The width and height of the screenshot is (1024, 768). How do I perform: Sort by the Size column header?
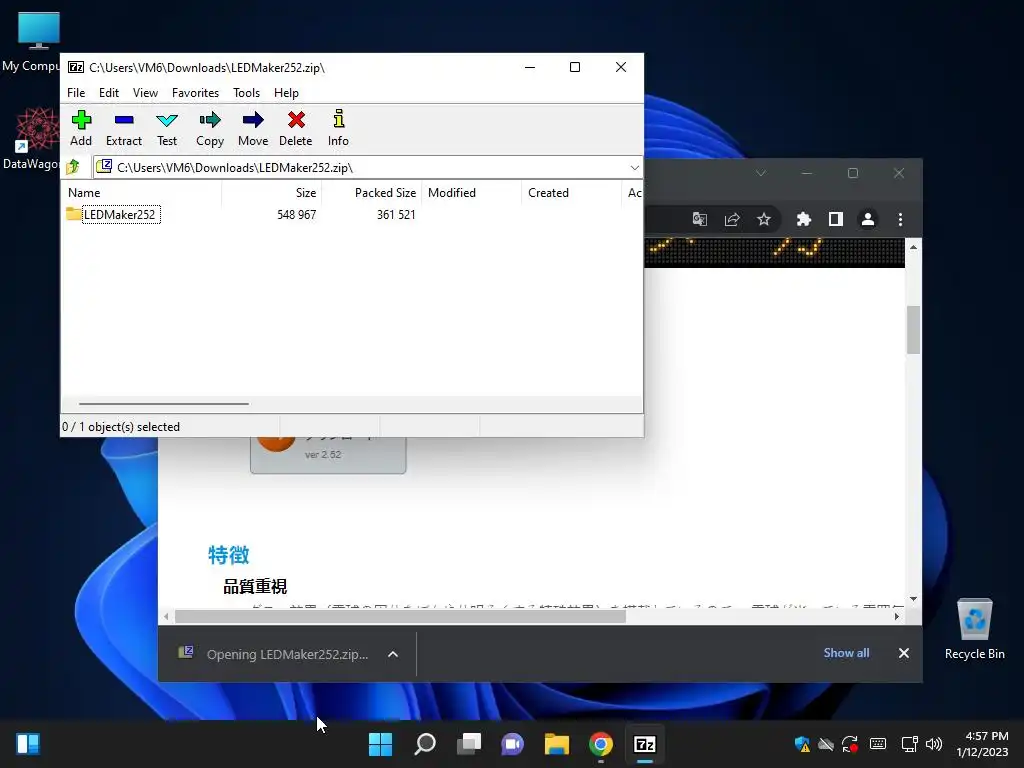tap(271, 193)
